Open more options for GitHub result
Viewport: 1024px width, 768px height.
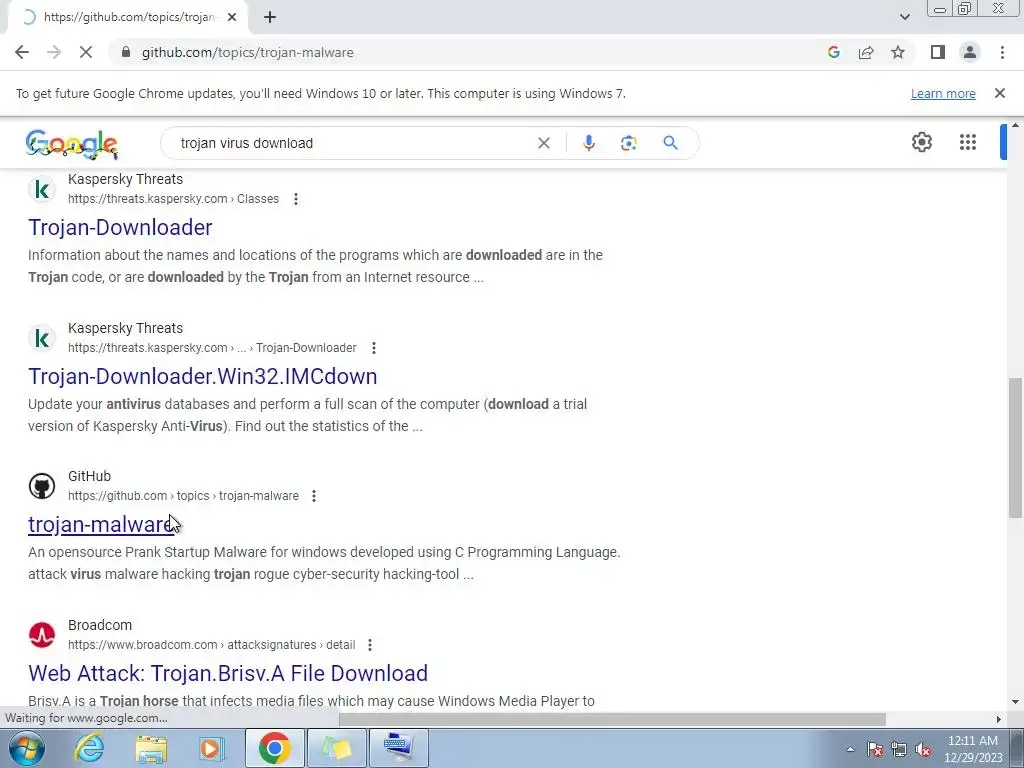314,496
